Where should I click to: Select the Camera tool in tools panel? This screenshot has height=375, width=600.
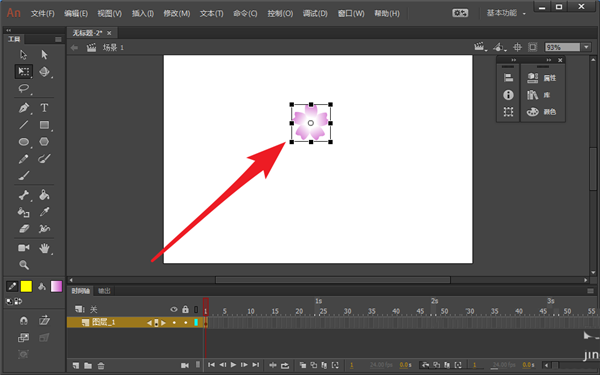point(24,248)
